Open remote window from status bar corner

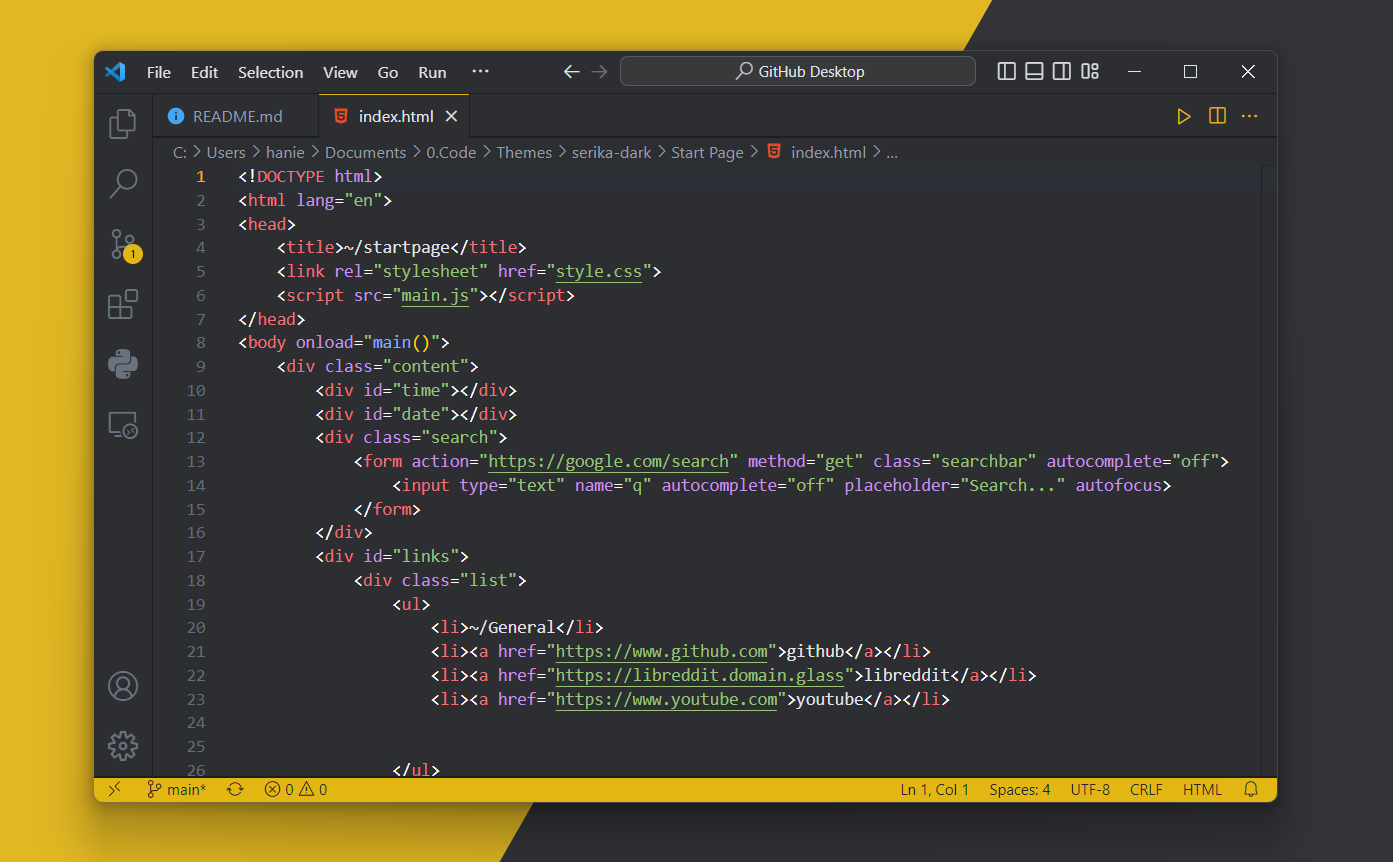click(x=114, y=789)
